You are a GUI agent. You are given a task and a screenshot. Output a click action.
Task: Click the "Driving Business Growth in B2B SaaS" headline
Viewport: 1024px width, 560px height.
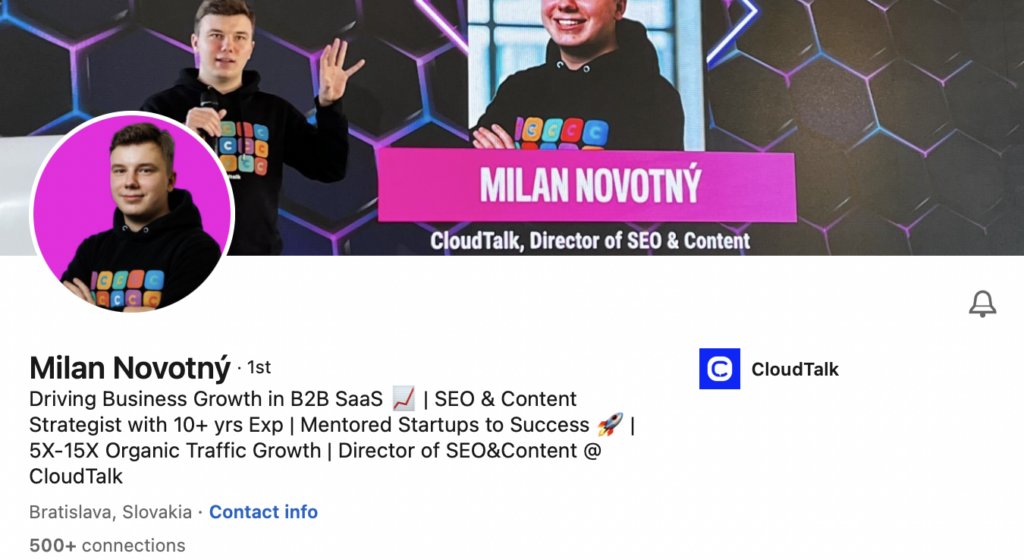206,399
